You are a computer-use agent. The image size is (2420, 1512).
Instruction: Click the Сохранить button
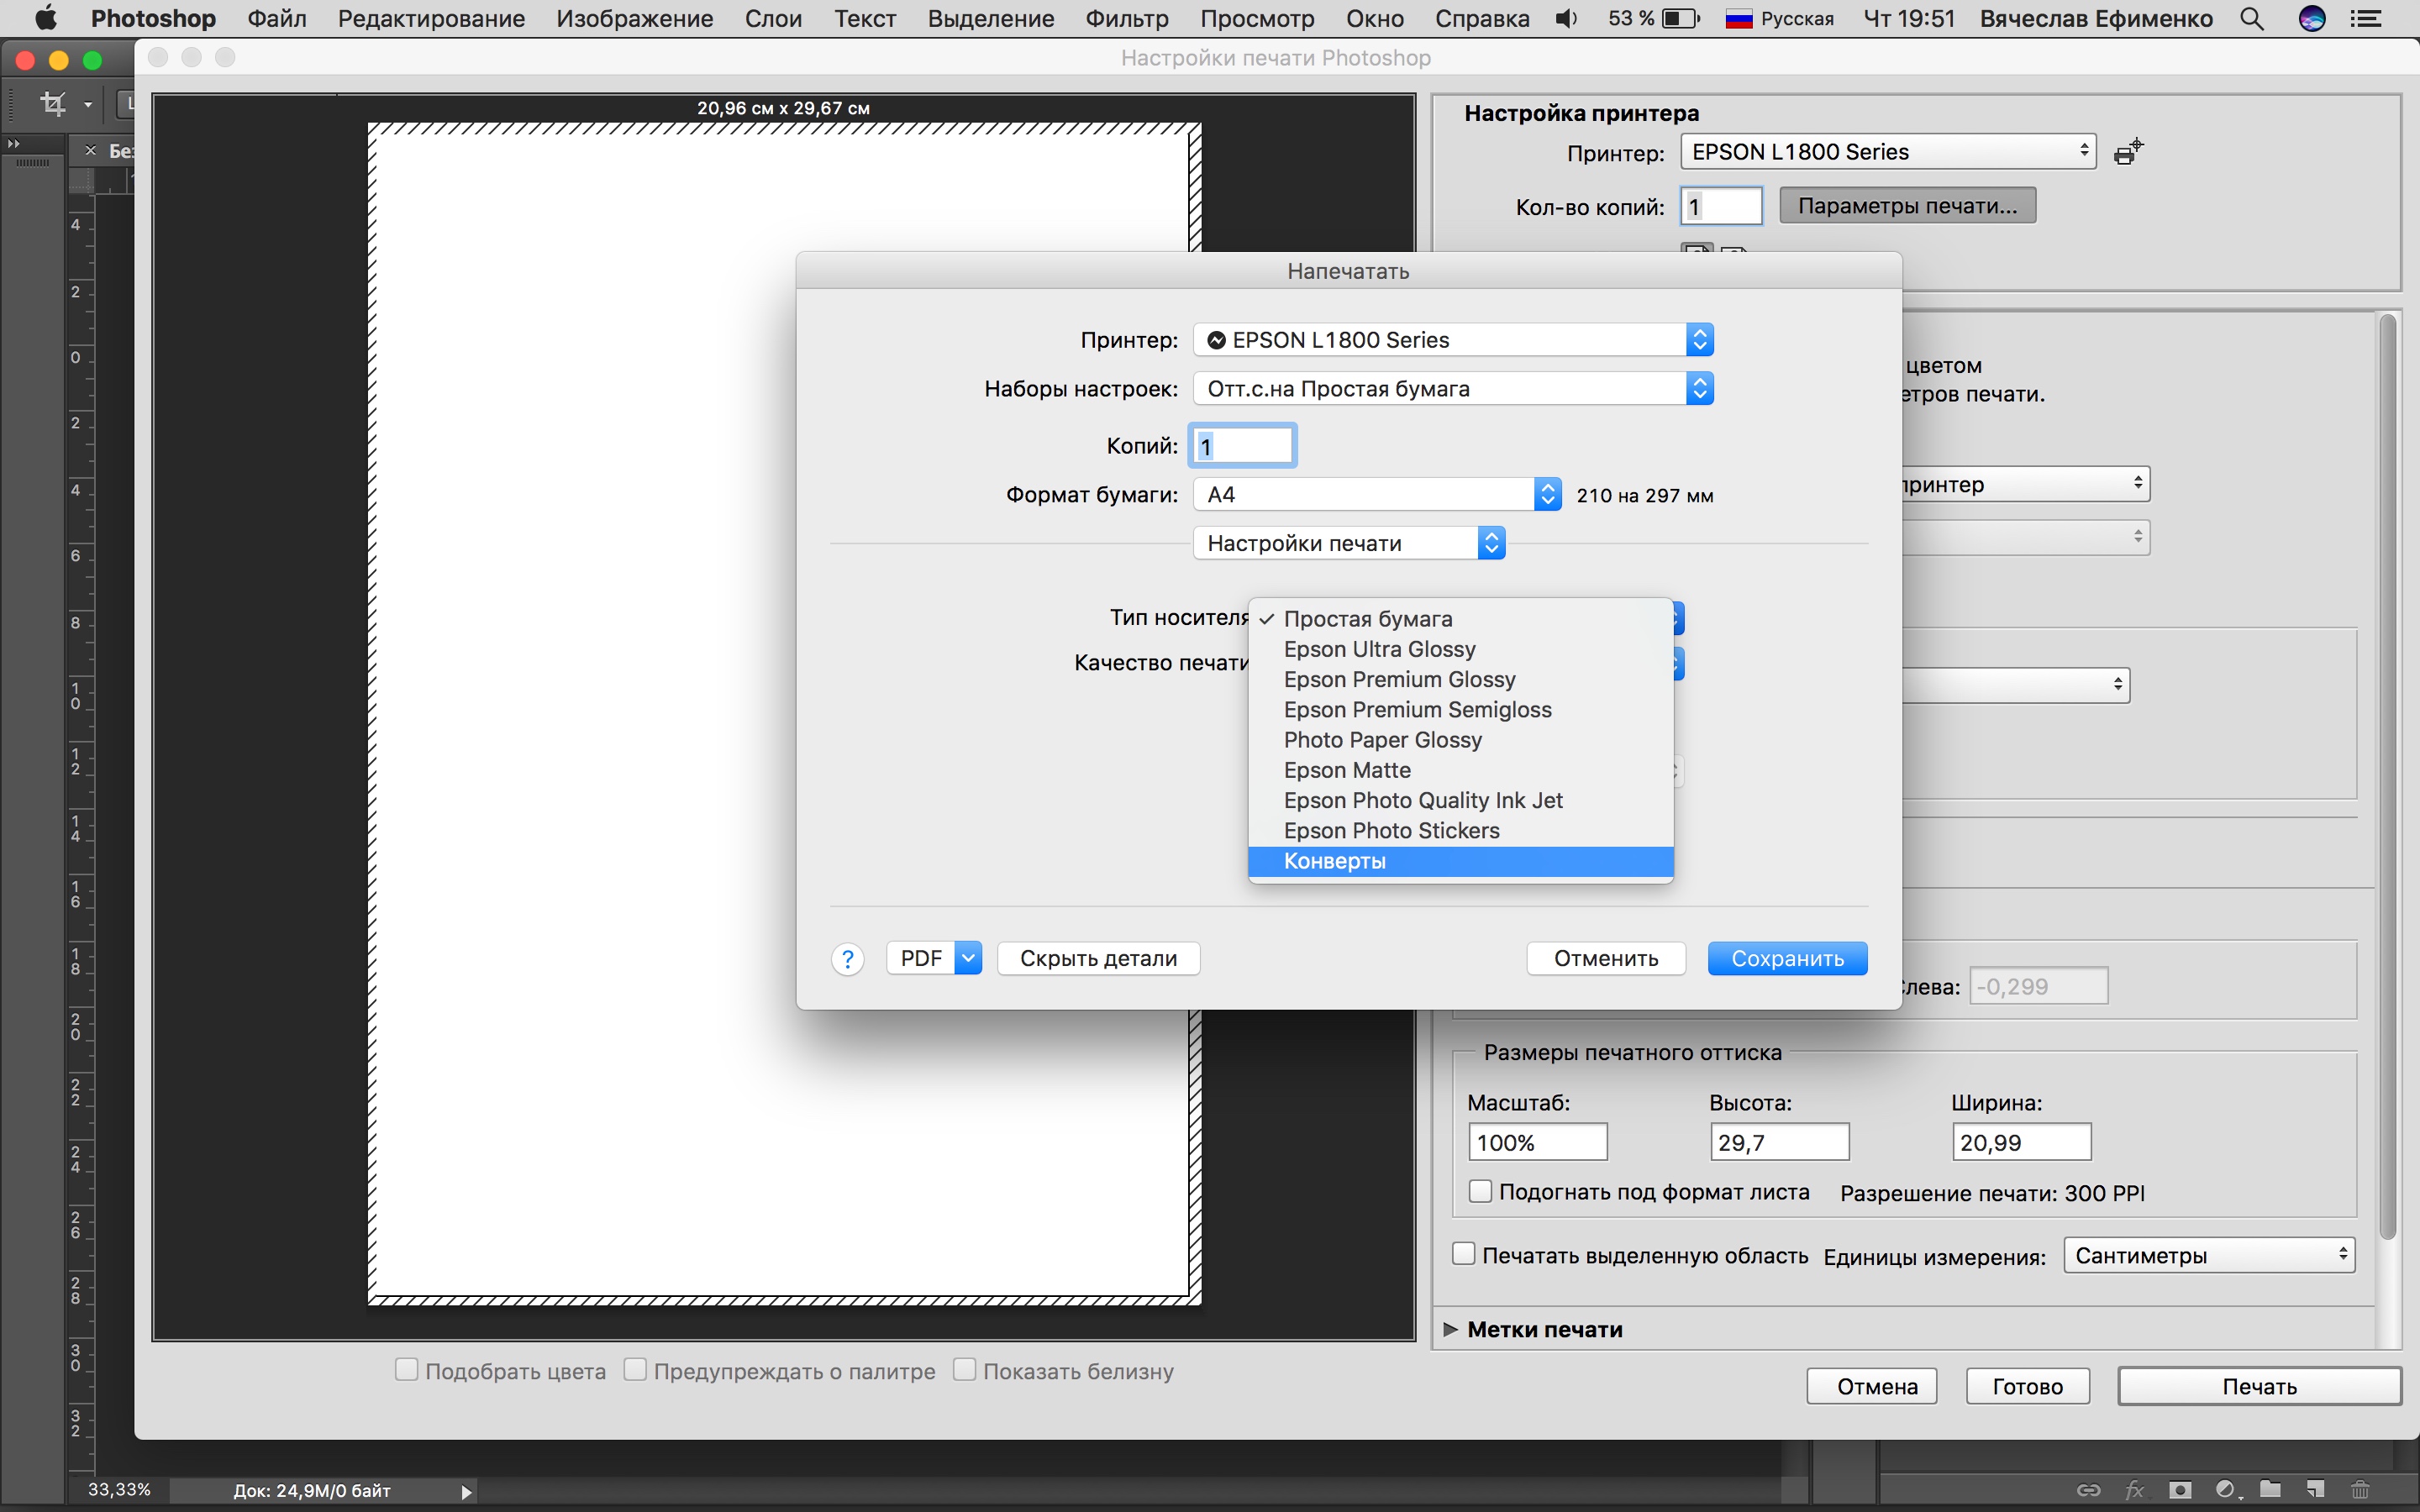coord(1787,958)
